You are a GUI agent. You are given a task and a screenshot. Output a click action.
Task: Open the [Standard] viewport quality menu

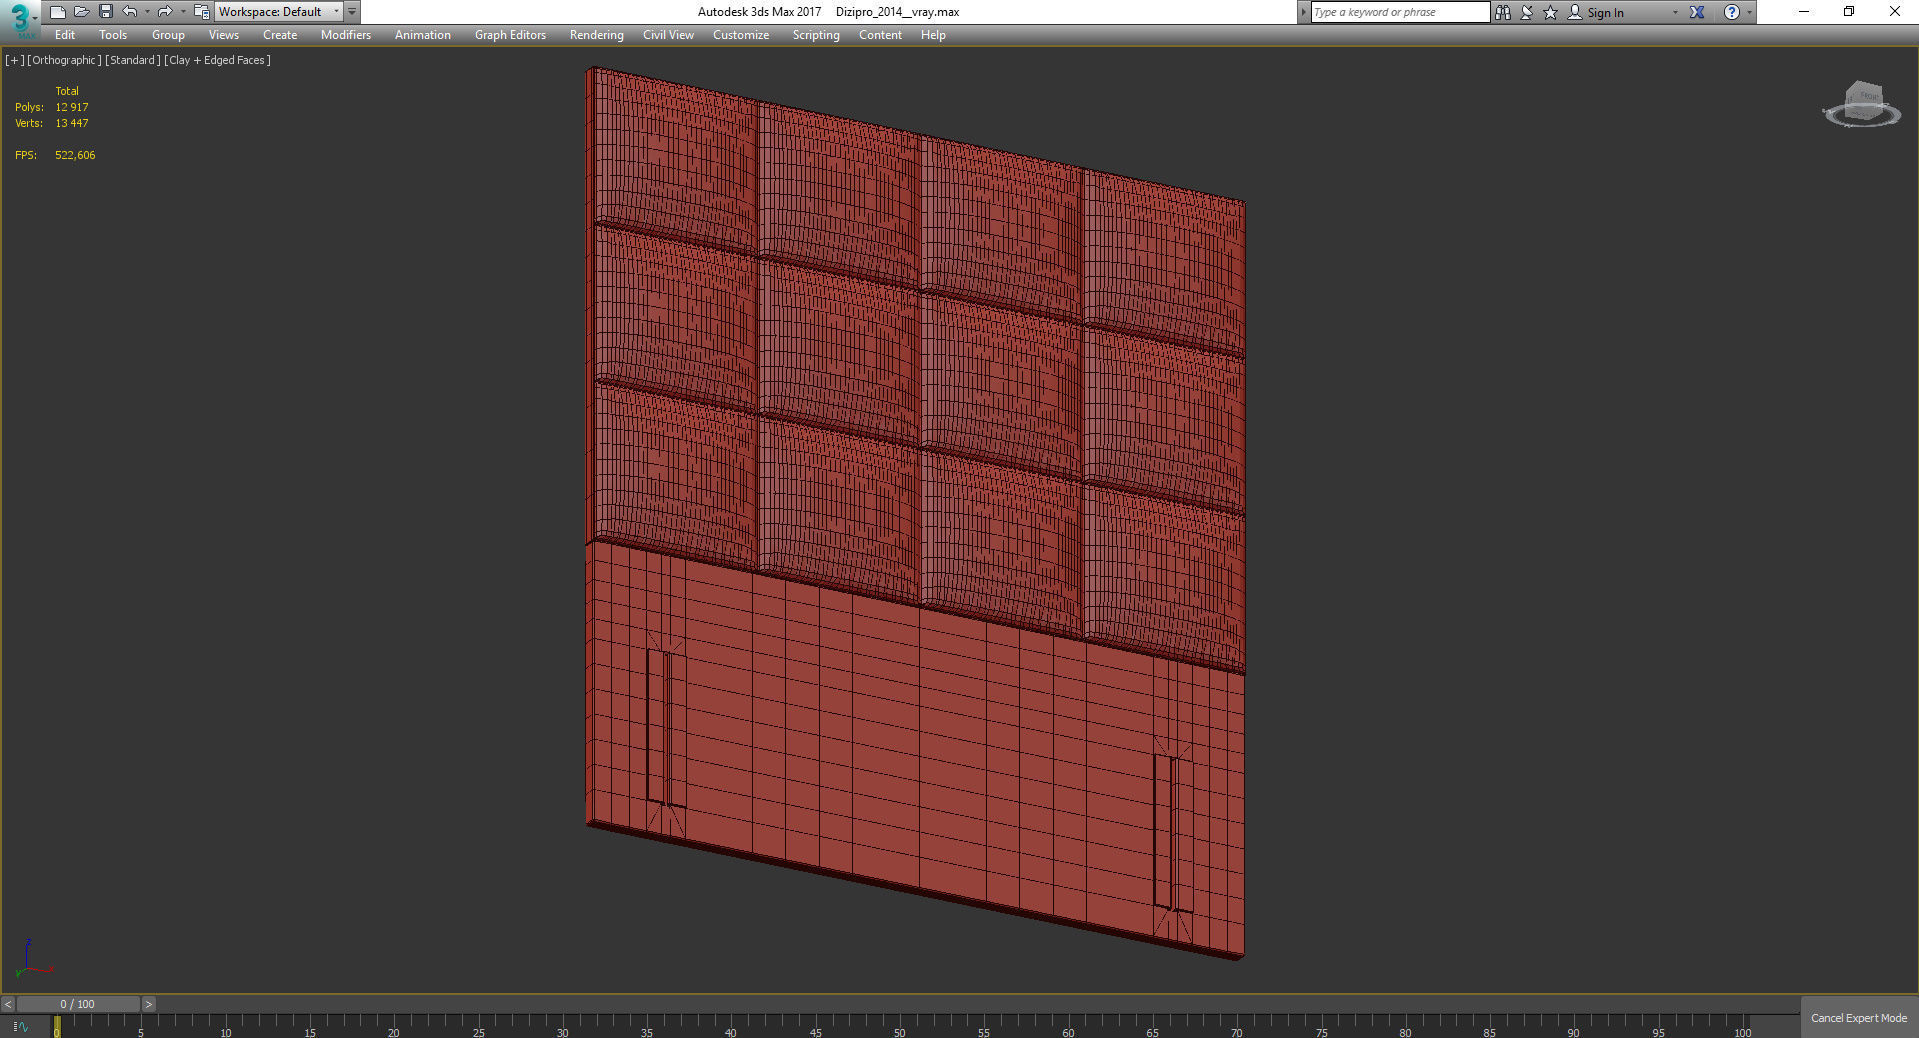tap(132, 60)
